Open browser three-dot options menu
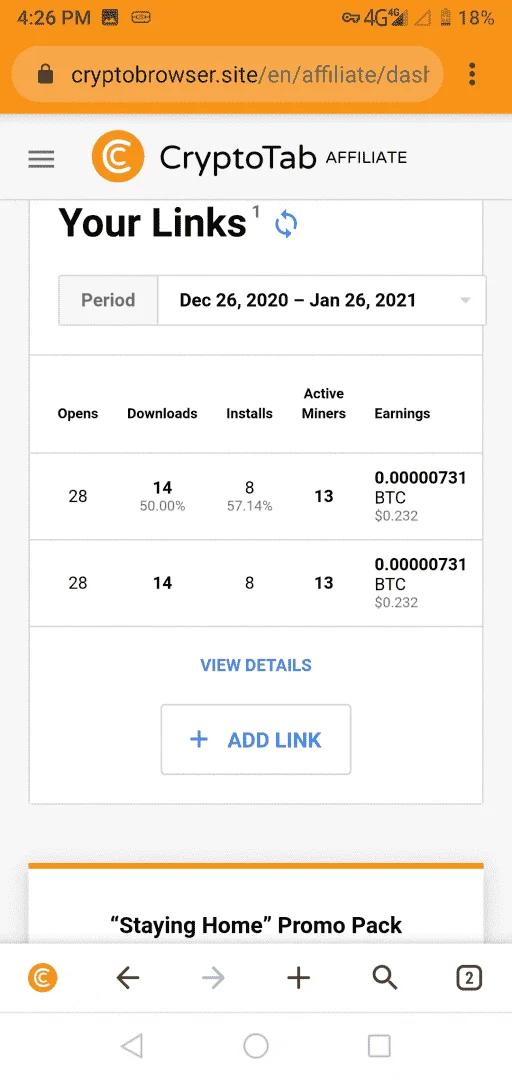Viewport: 512px width, 1080px height. click(x=472, y=74)
